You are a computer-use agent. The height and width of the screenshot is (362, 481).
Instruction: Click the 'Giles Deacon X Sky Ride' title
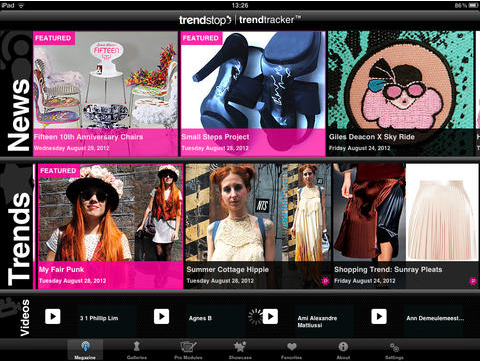pos(372,137)
